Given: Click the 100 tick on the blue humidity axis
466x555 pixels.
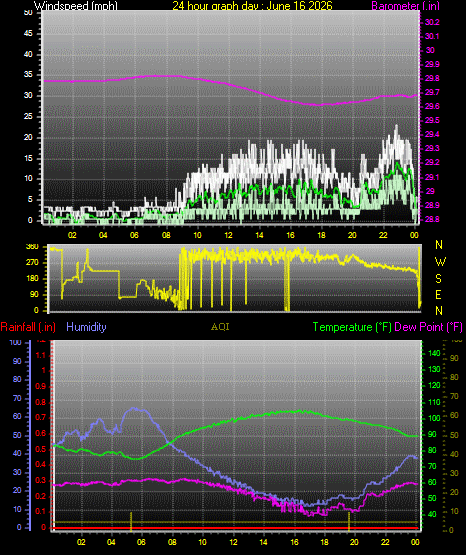Looking at the screenshot, I should coord(16,343).
